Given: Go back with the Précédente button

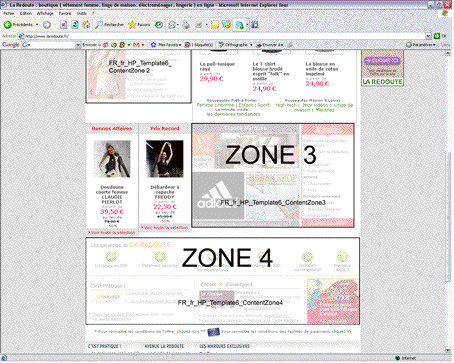Looking at the screenshot, I should (19, 25).
